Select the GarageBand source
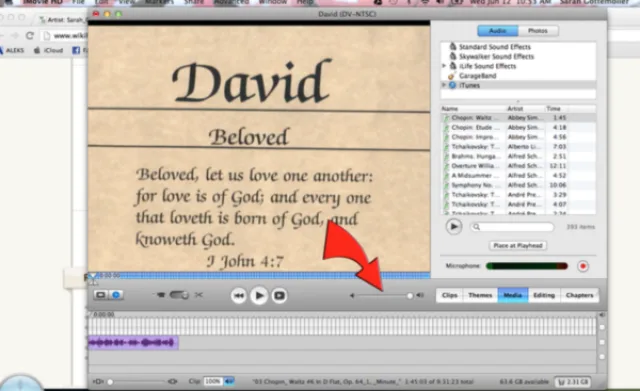 [x=478, y=76]
